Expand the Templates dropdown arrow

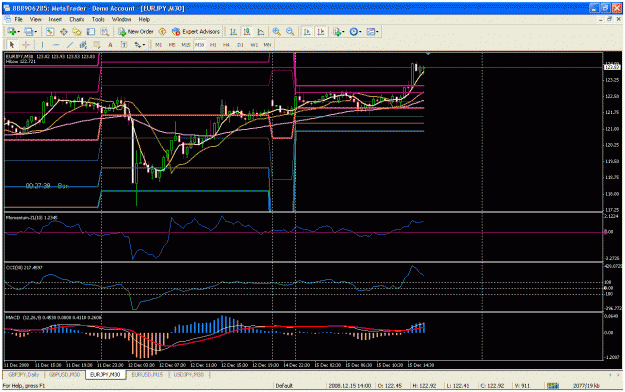[x=377, y=32]
